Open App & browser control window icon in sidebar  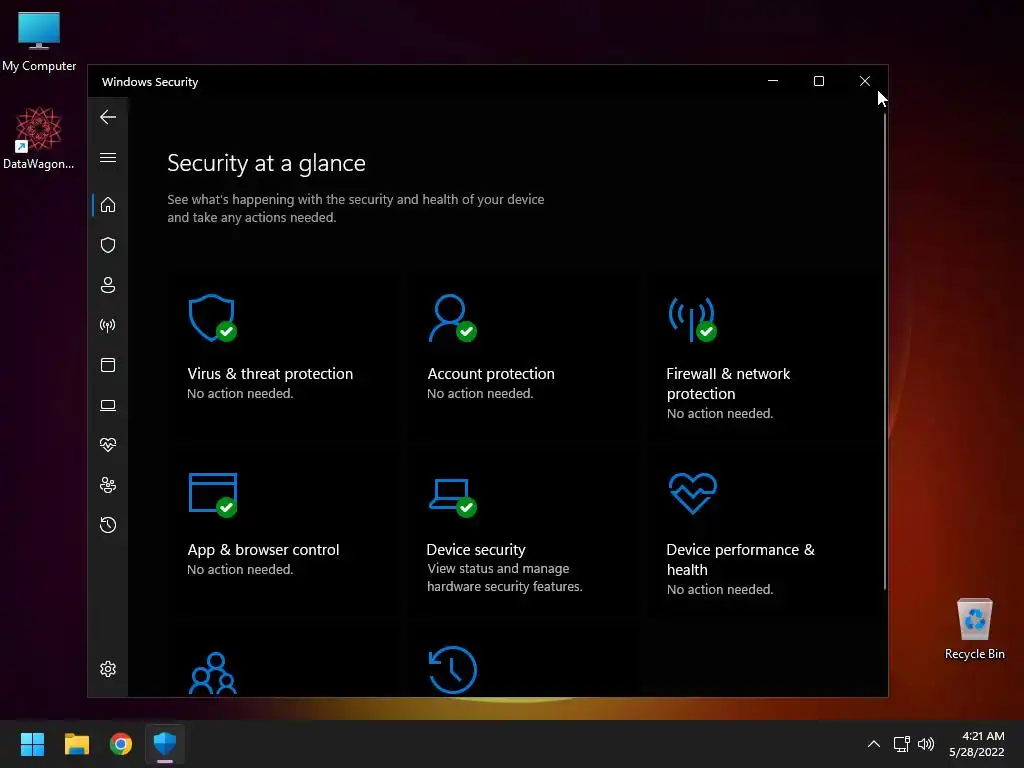click(x=108, y=365)
